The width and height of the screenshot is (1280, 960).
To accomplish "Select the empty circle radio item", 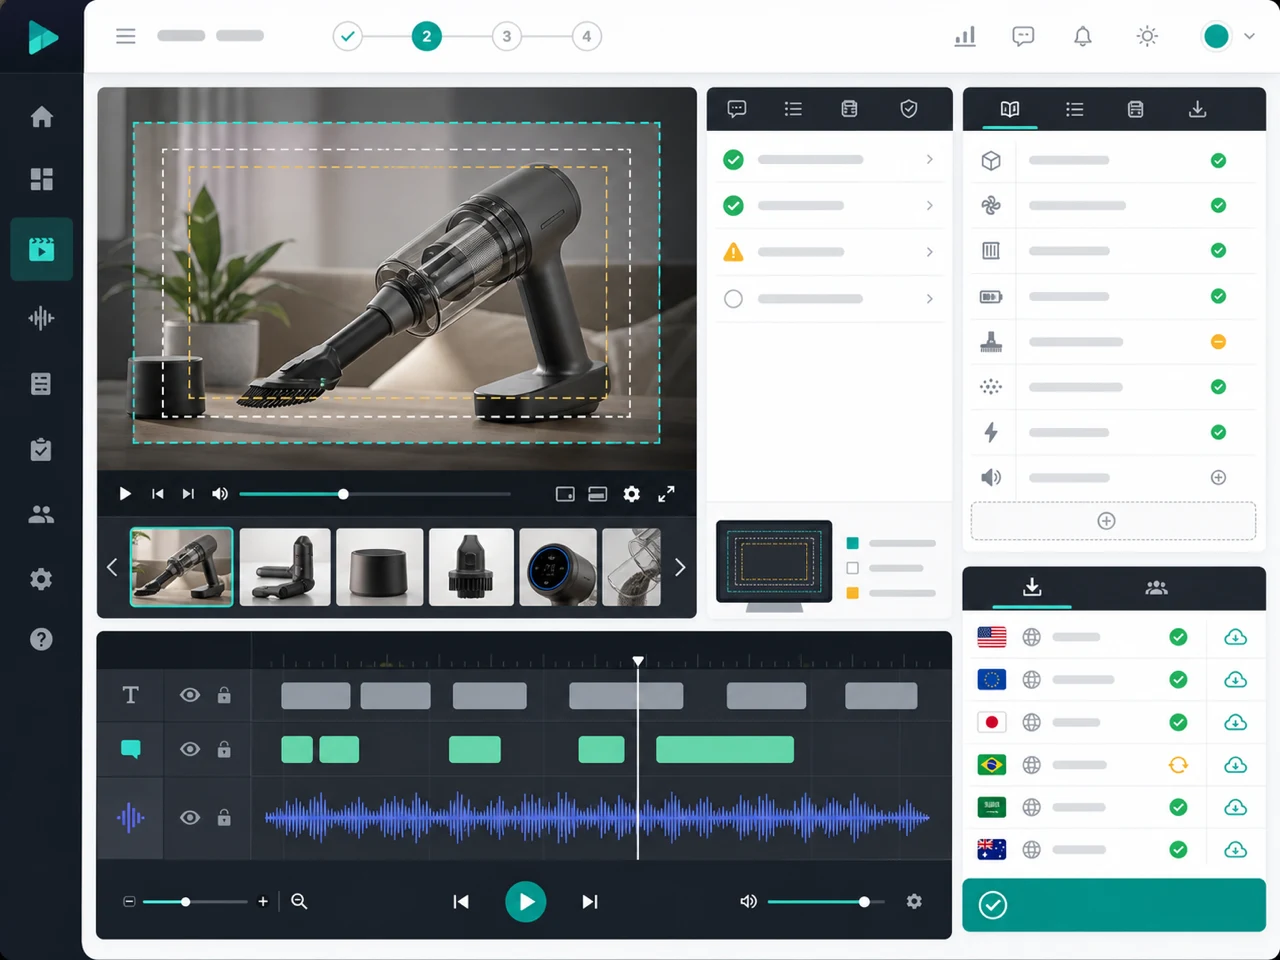I will (x=733, y=298).
